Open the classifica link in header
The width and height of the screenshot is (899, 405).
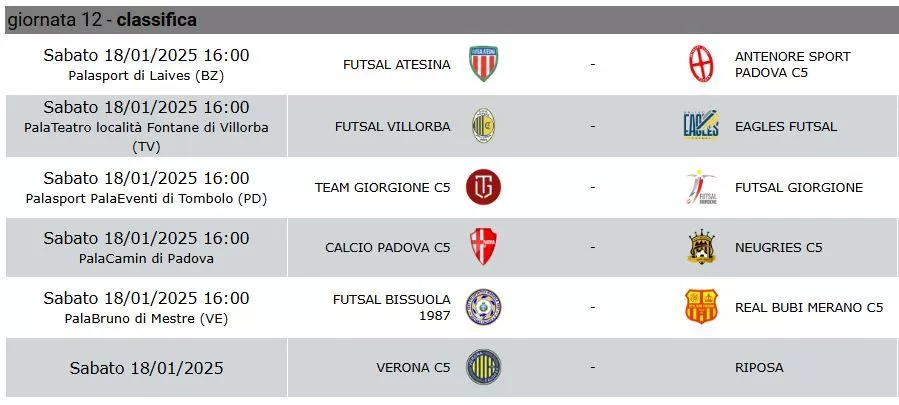pos(157,20)
